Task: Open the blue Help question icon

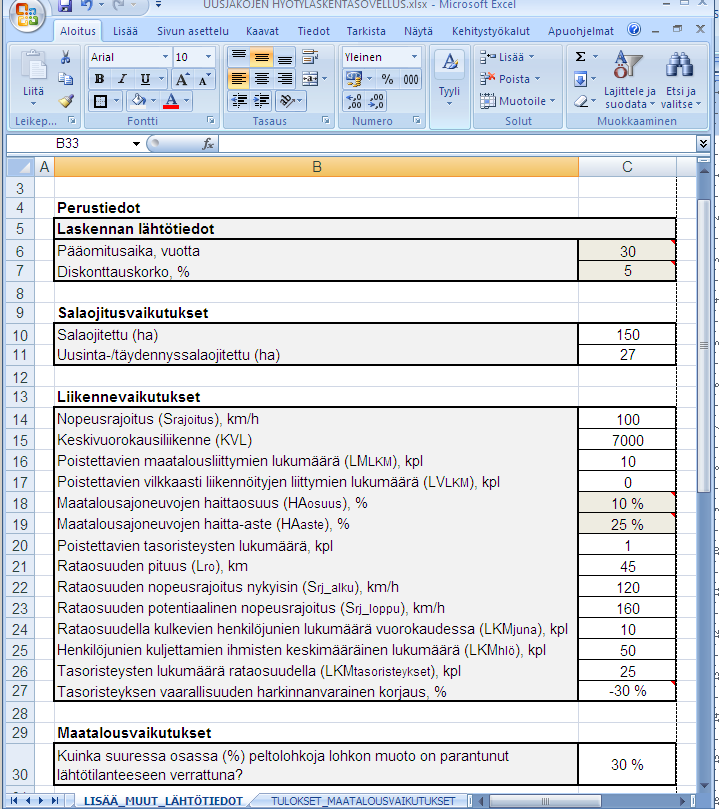Action: coord(634,29)
